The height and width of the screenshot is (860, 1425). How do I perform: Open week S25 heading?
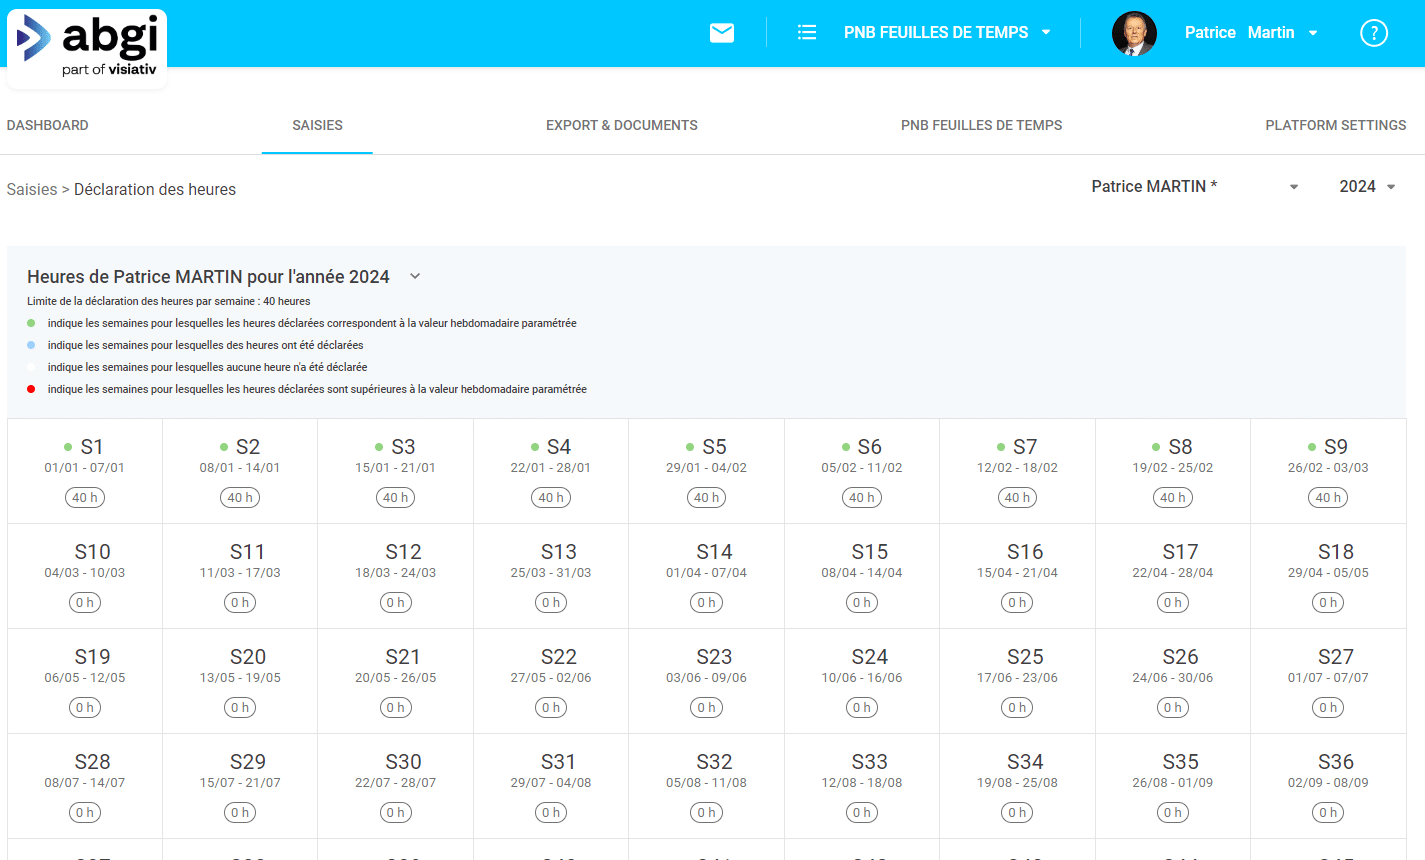coord(1025,657)
